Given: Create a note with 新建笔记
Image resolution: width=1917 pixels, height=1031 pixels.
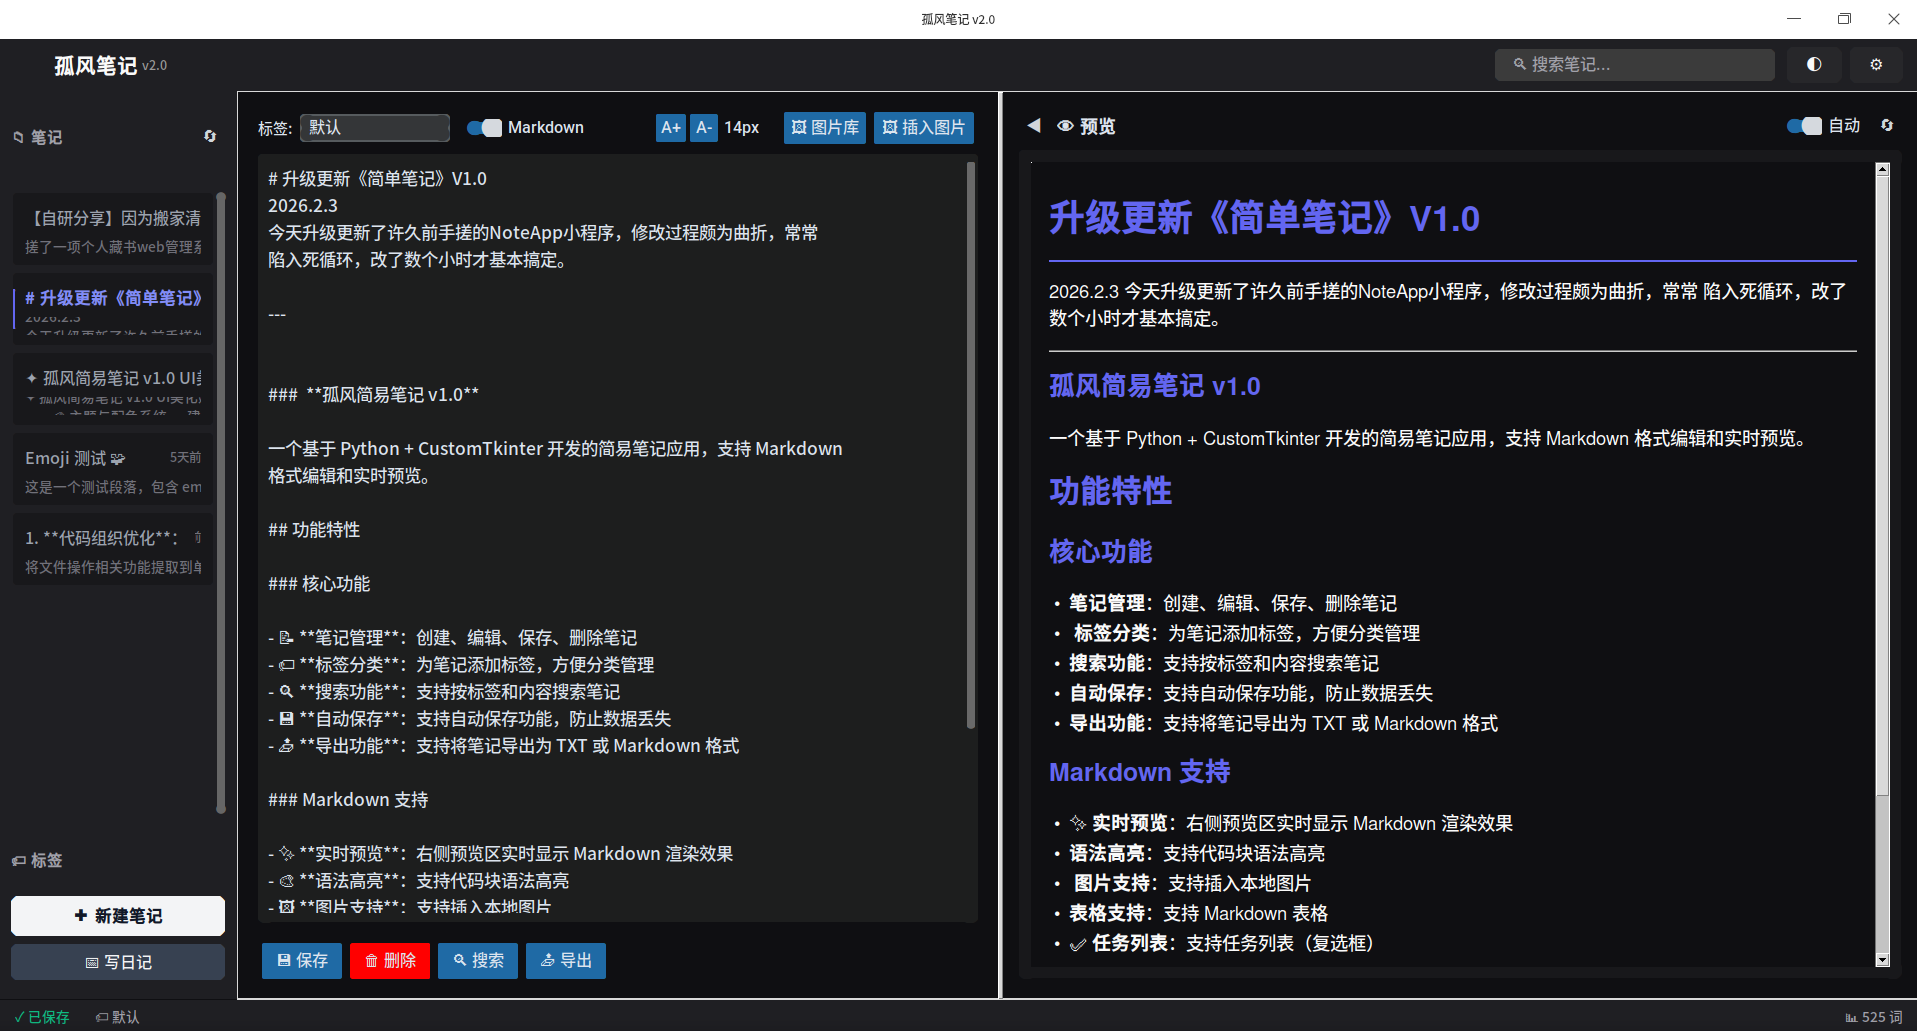Looking at the screenshot, I should click(x=117, y=915).
